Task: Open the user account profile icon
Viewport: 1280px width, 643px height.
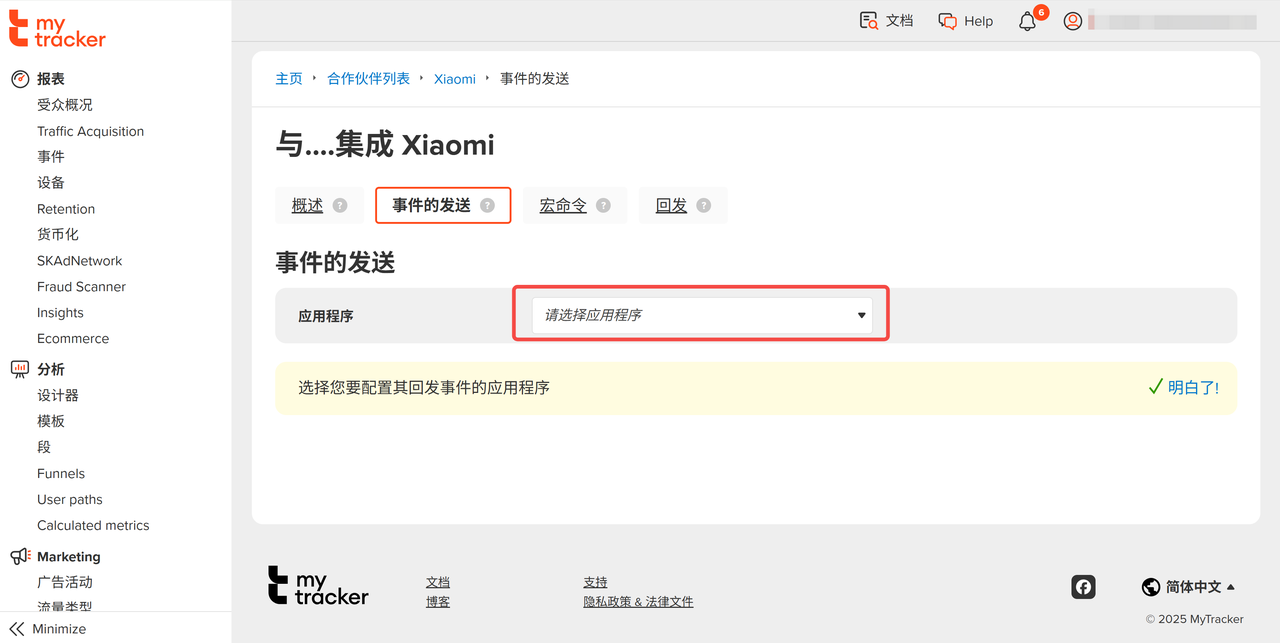Action: click(x=1073, y=21)
